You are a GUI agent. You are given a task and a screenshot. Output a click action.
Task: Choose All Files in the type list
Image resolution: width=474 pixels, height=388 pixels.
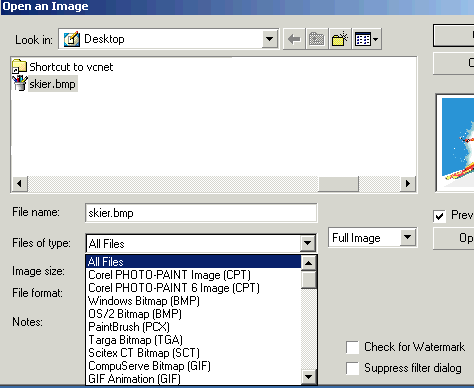[194, 262]
